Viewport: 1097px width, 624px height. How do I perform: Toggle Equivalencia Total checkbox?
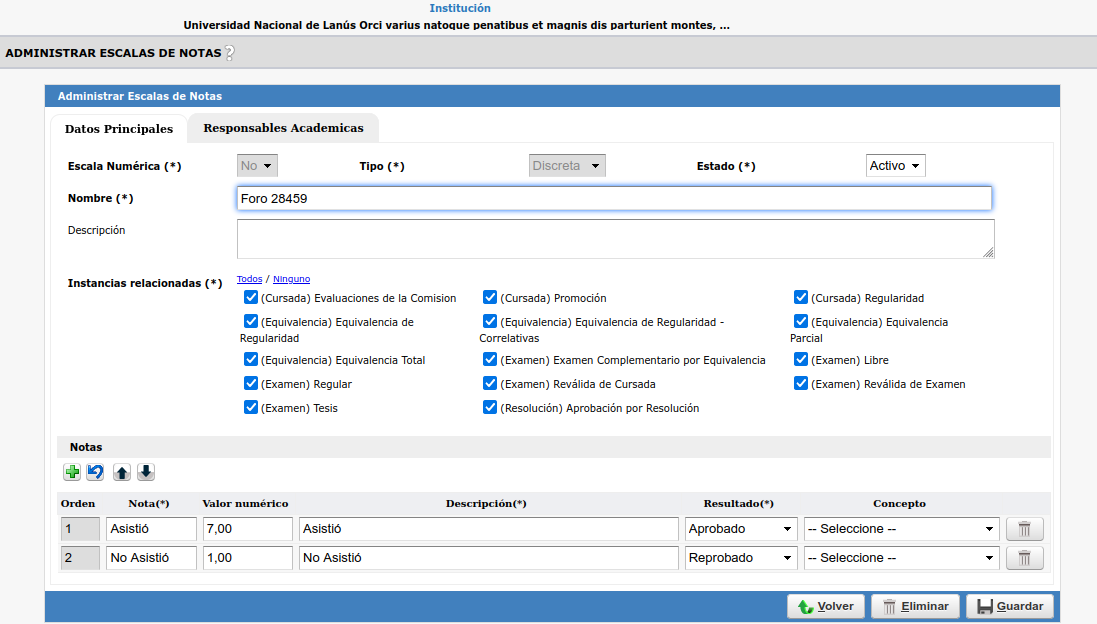[250, 359]
